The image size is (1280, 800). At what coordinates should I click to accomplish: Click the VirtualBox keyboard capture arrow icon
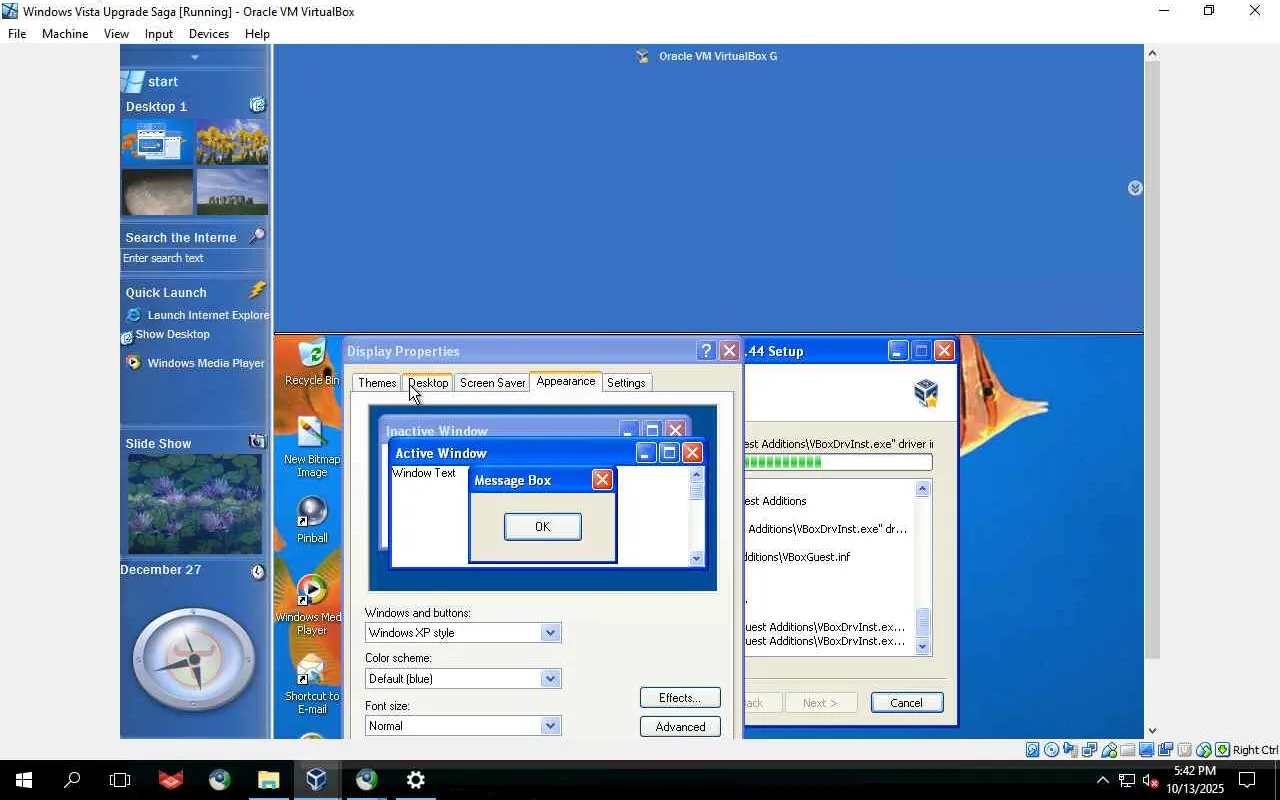tap(1222, 750)
